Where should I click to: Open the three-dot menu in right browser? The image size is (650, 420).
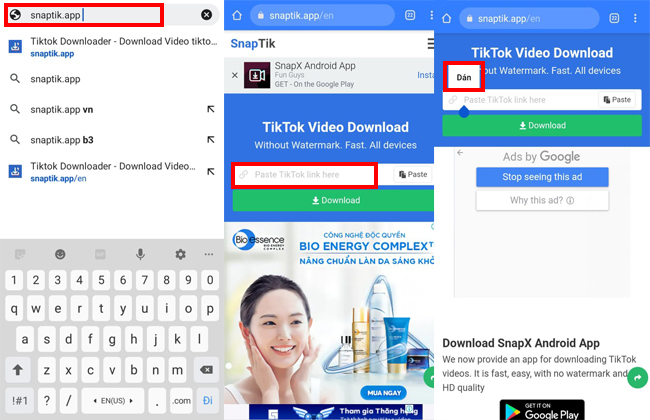[635, 18]
